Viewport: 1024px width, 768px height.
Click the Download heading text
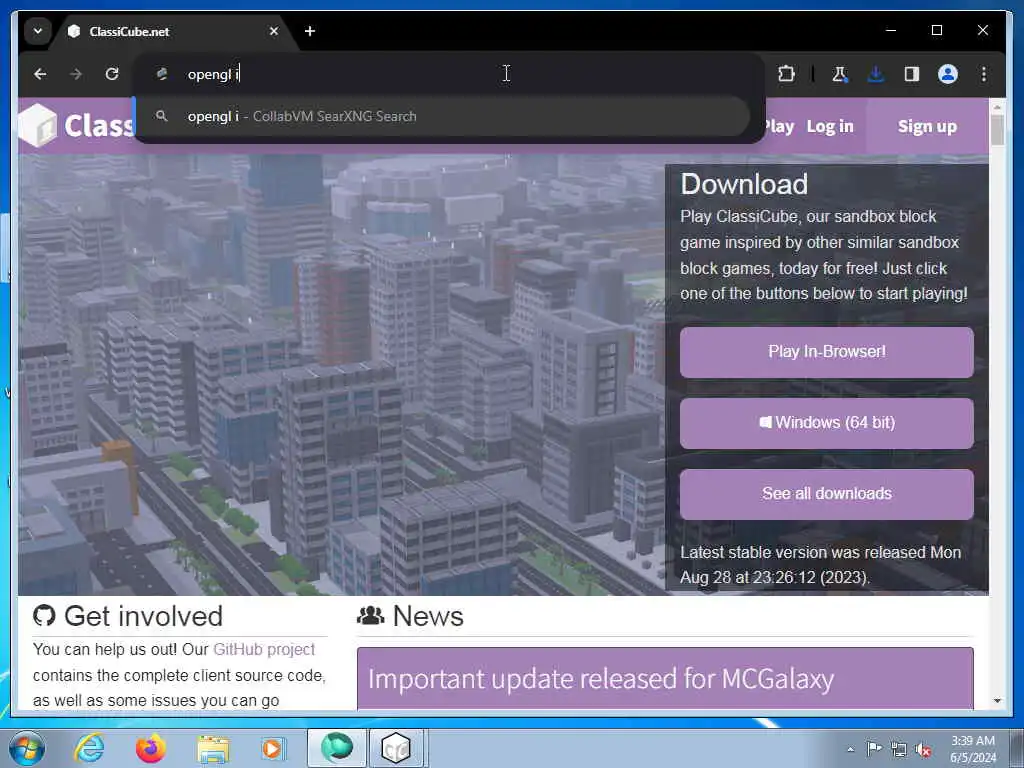[744, 184]
